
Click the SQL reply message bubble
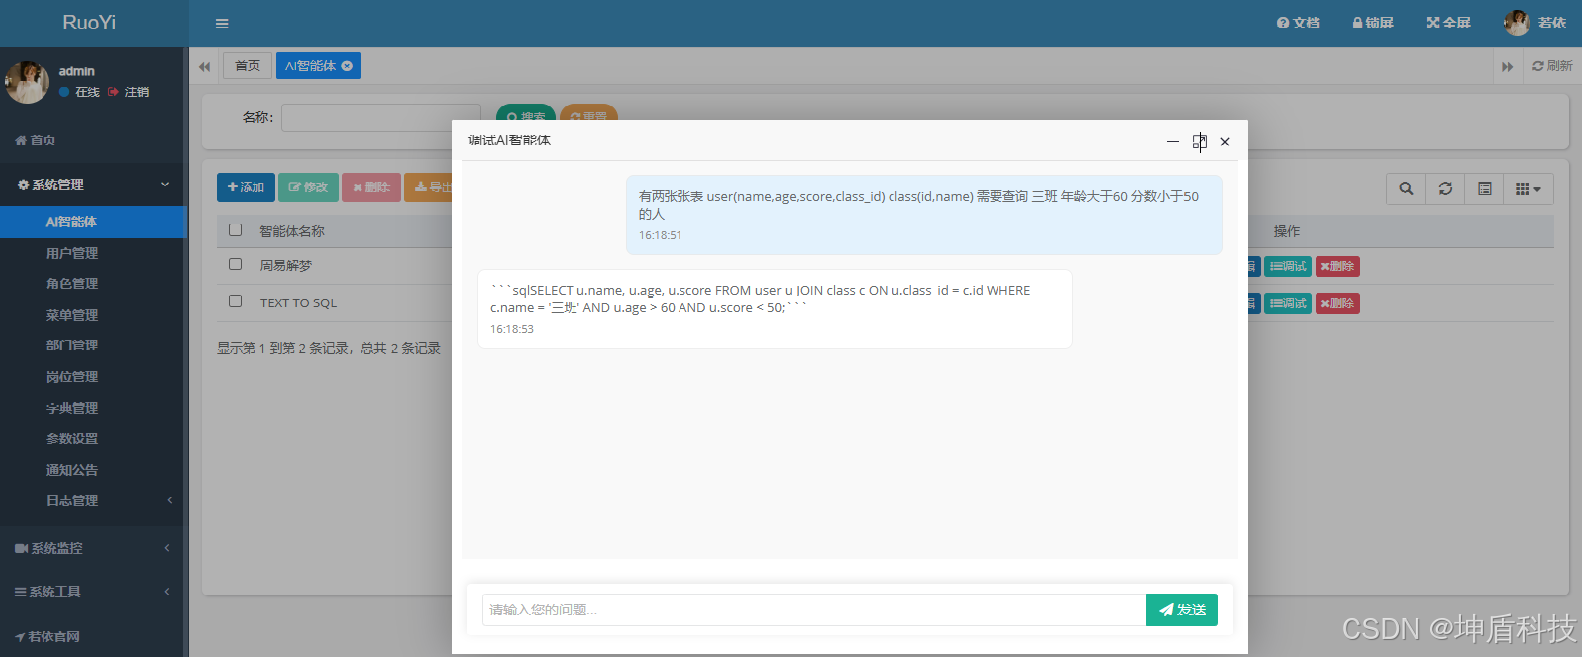(x=775, y=309)
